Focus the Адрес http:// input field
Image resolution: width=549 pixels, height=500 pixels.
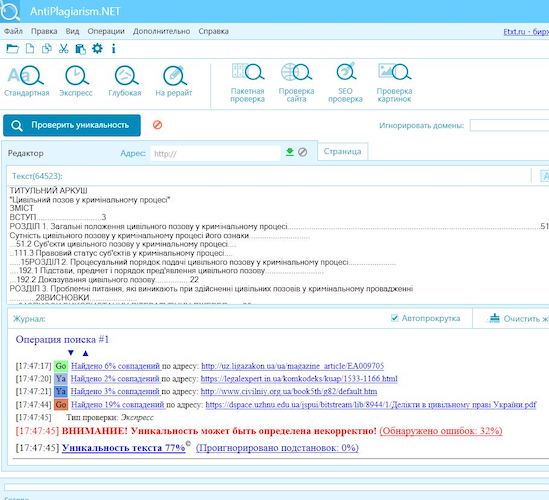[x=215, y=153]
